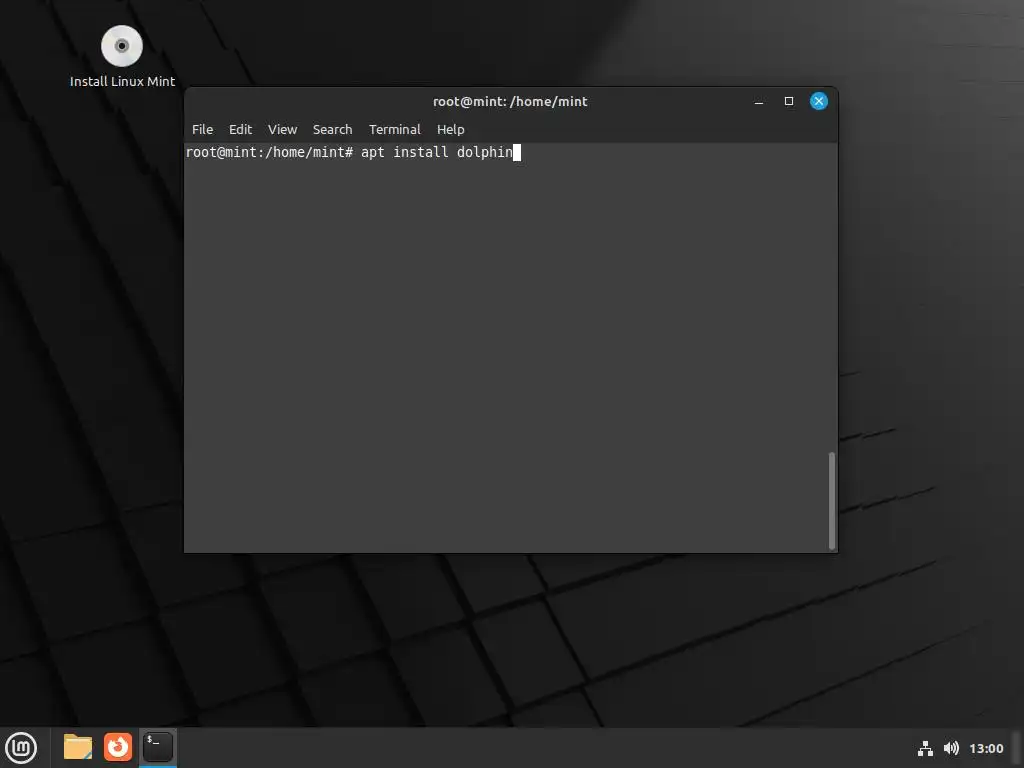Screen dimensions: 1024x768
Task: Open the sound volume tray icon
Action: coord(952,748)
